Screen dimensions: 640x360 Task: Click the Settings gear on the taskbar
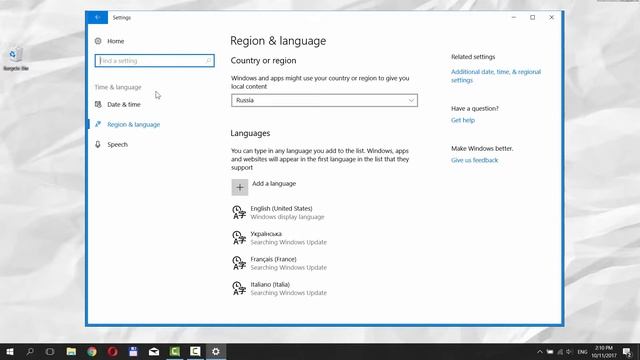pos(216,351)
